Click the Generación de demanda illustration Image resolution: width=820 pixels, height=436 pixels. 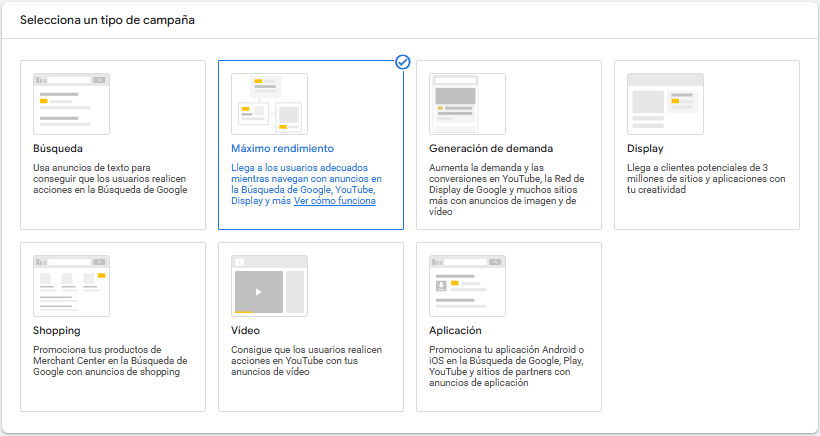tap(468, 104)
